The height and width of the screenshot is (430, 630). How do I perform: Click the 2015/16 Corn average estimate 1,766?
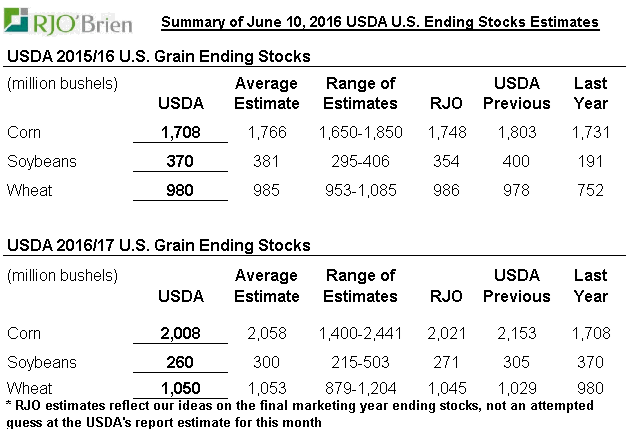click(x=266, y=132)
